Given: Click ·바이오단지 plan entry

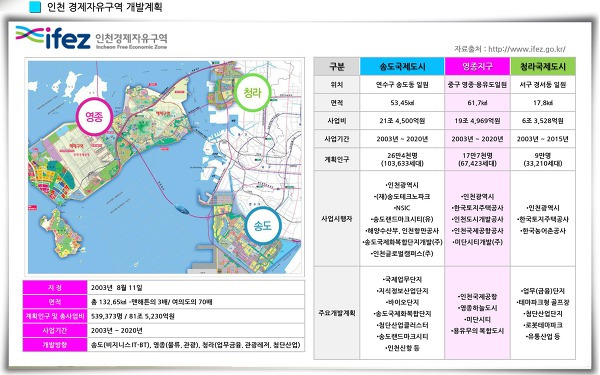Looking at the screenshot, I should [x=402, y=302].
